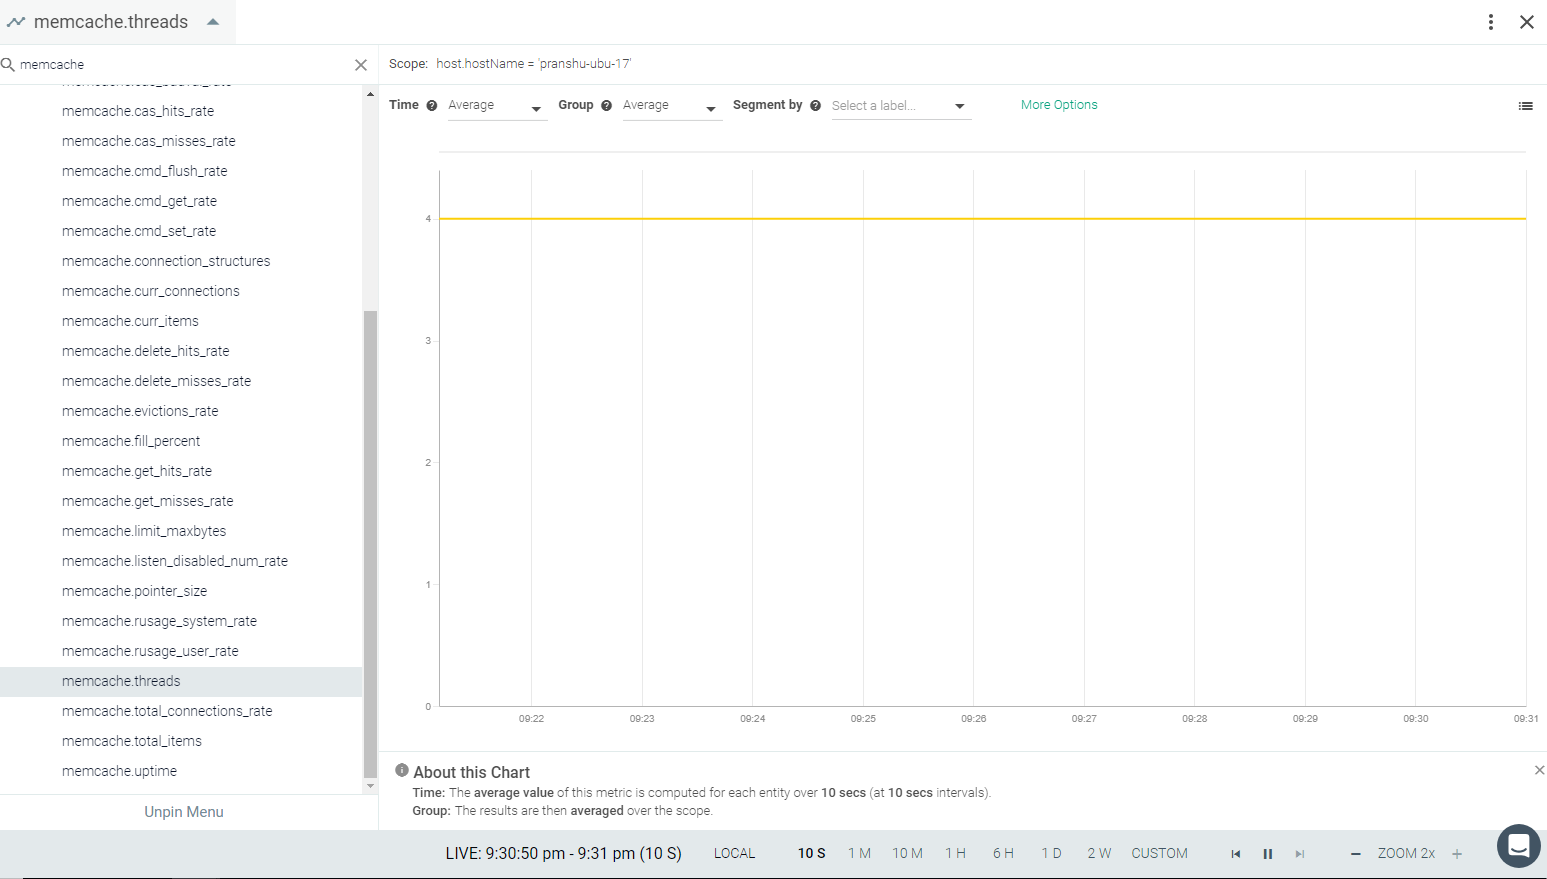This screenshot has height=879, width=1547.
Task: Toggle the chart legend list icon
Action: click(x=1525, y=106)
